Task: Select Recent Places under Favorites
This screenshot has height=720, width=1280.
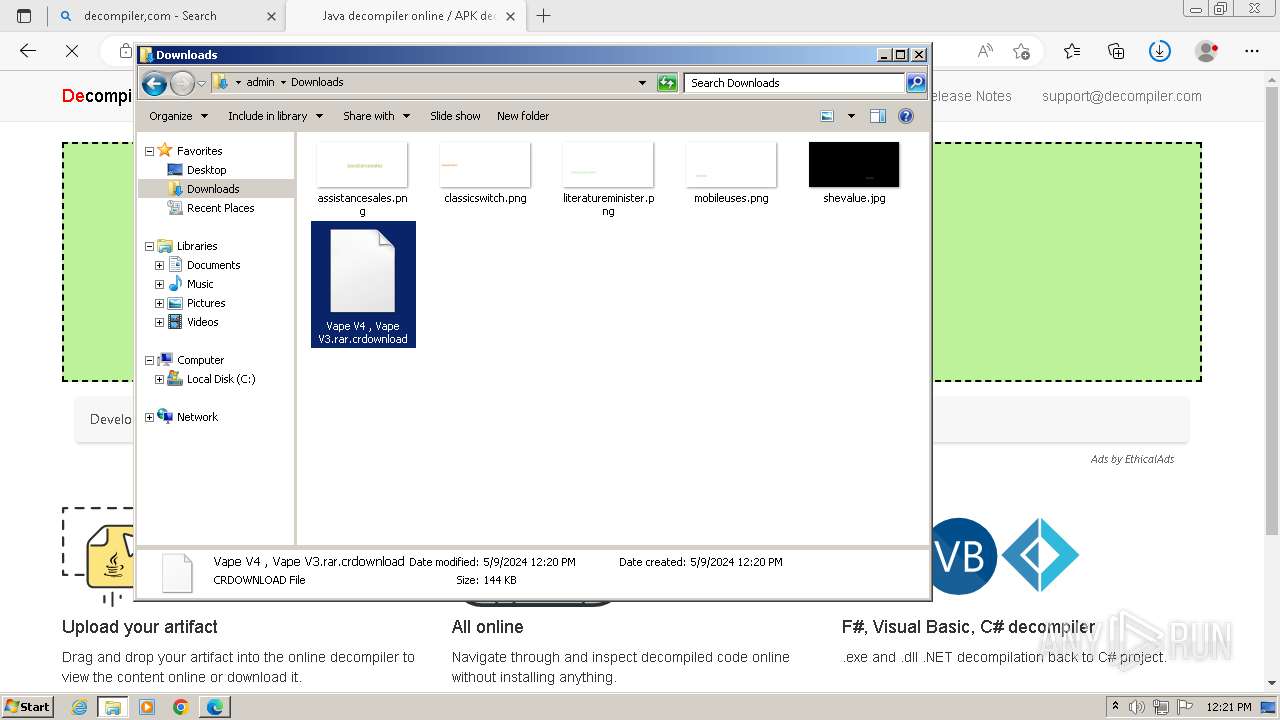Action: pyautogui.click(x=220, y=208)
